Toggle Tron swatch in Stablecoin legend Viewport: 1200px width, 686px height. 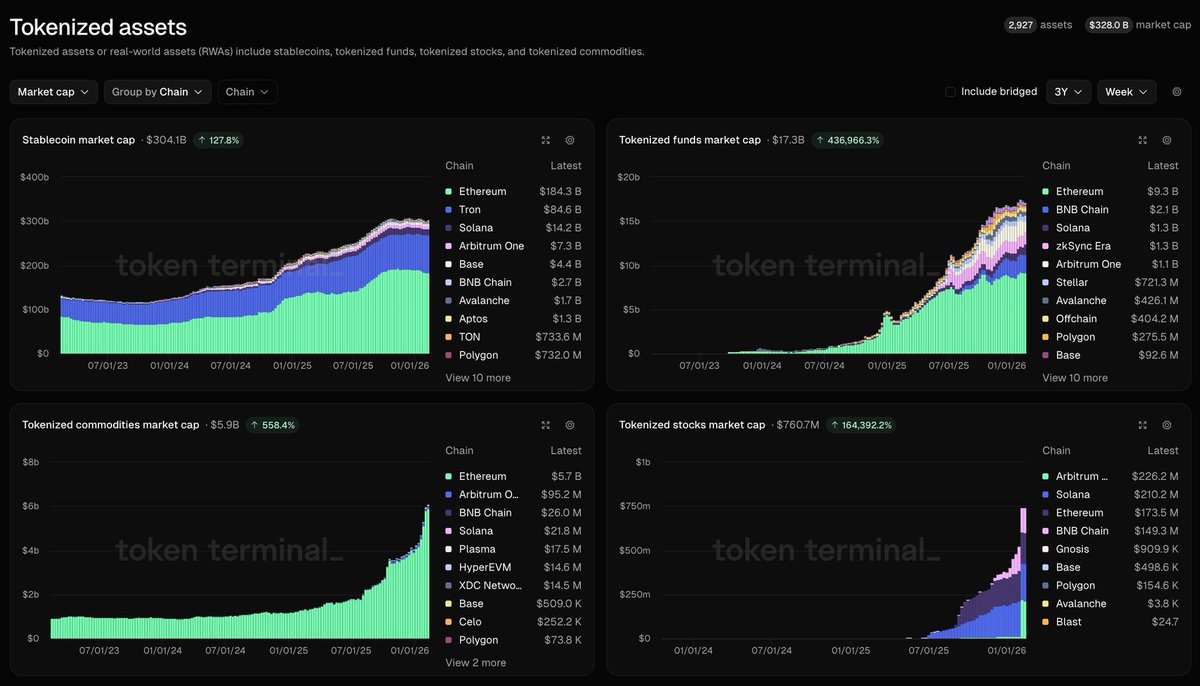click(449, 210)
